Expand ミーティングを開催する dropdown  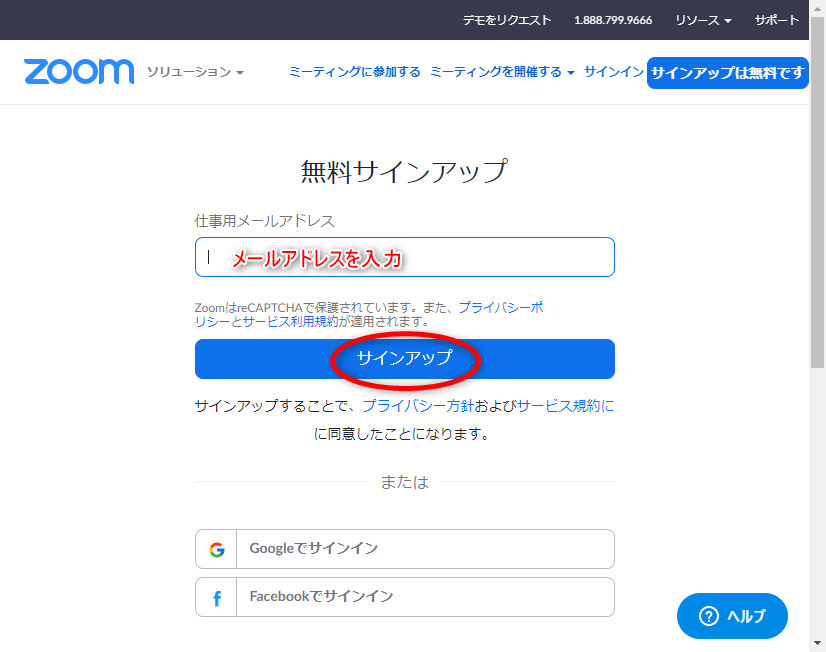click(x=502, y=72)
